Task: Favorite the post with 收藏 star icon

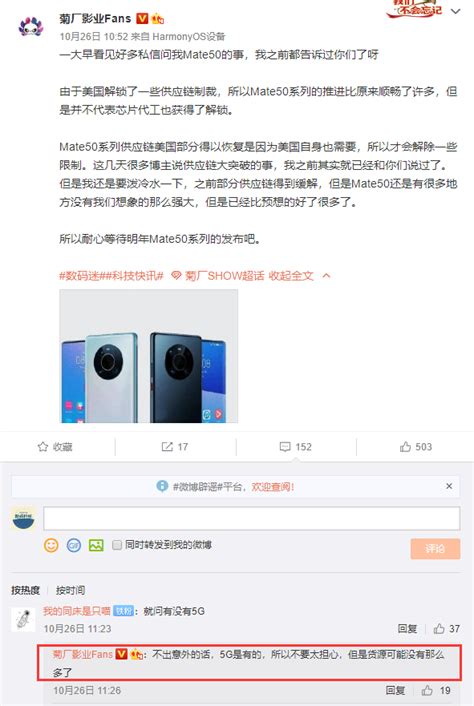Action: (x=55, y=447)
